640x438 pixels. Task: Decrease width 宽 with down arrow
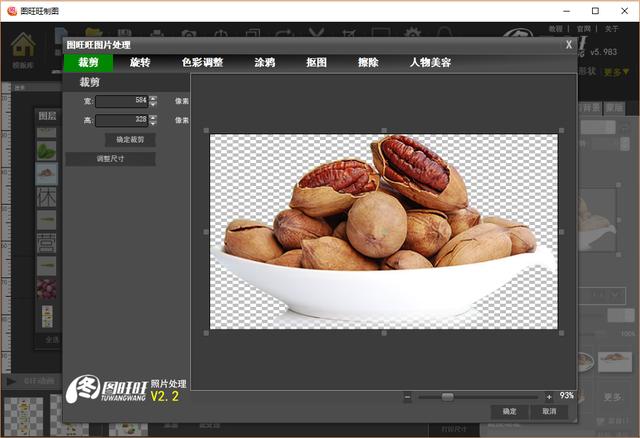[x=153, y=104]
